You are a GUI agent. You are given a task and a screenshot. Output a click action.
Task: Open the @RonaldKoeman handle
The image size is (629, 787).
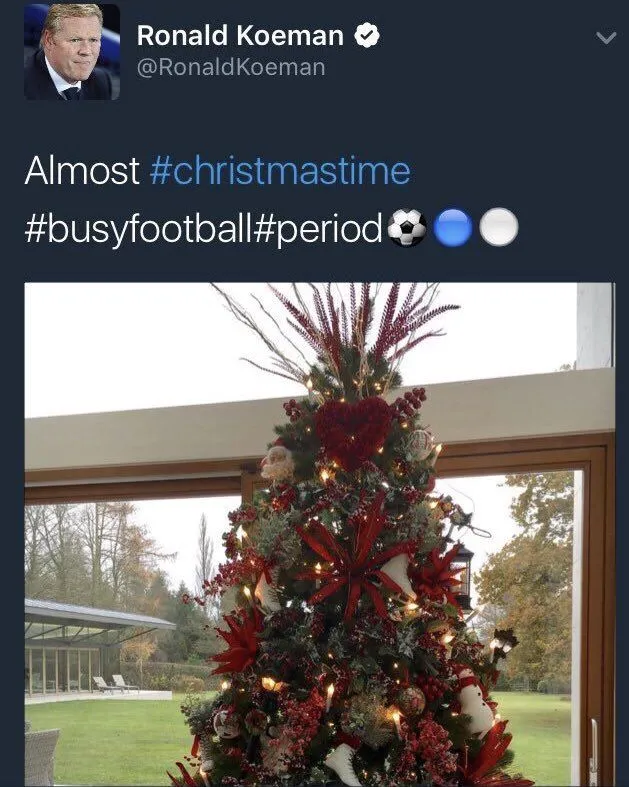(230, 67)
